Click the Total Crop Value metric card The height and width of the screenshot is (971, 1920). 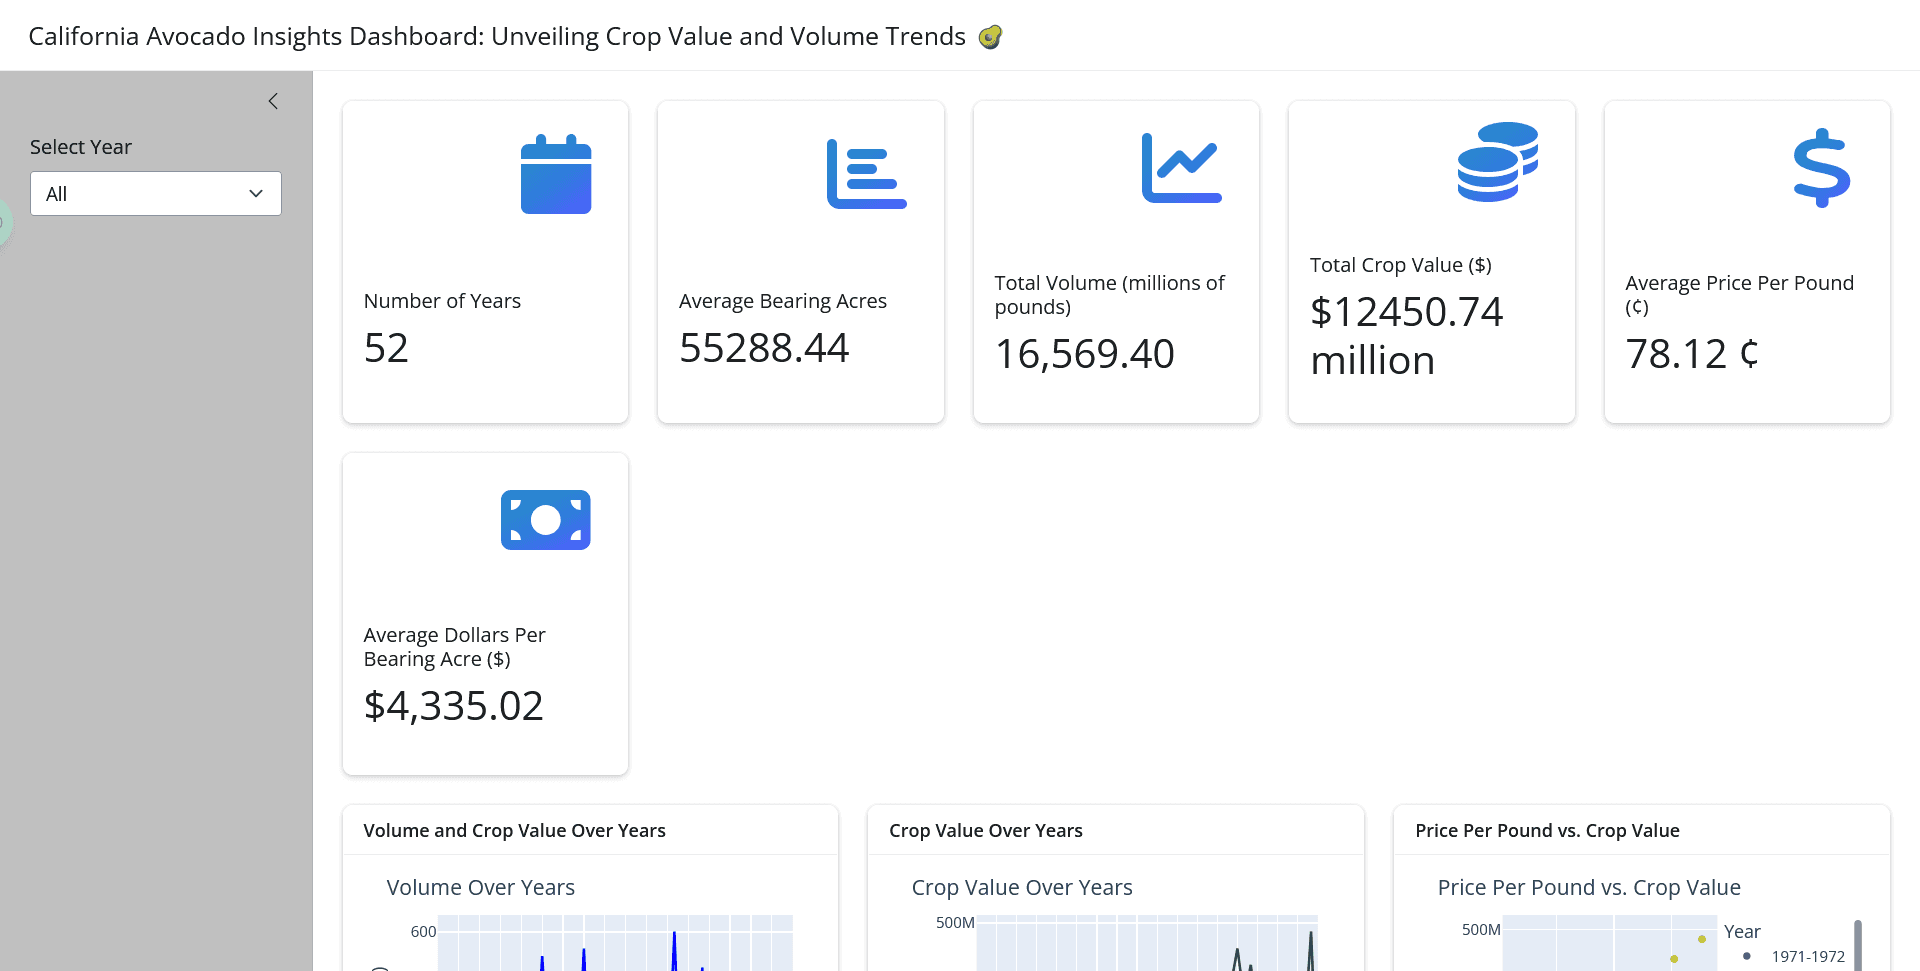(1431, 261)
